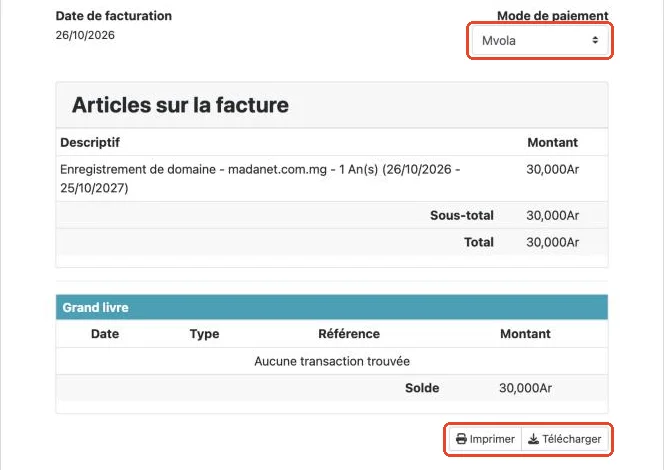Click the Sous-total amount 30,000Ar
Screen dimensions: 664x470
(x=553, y=215)
